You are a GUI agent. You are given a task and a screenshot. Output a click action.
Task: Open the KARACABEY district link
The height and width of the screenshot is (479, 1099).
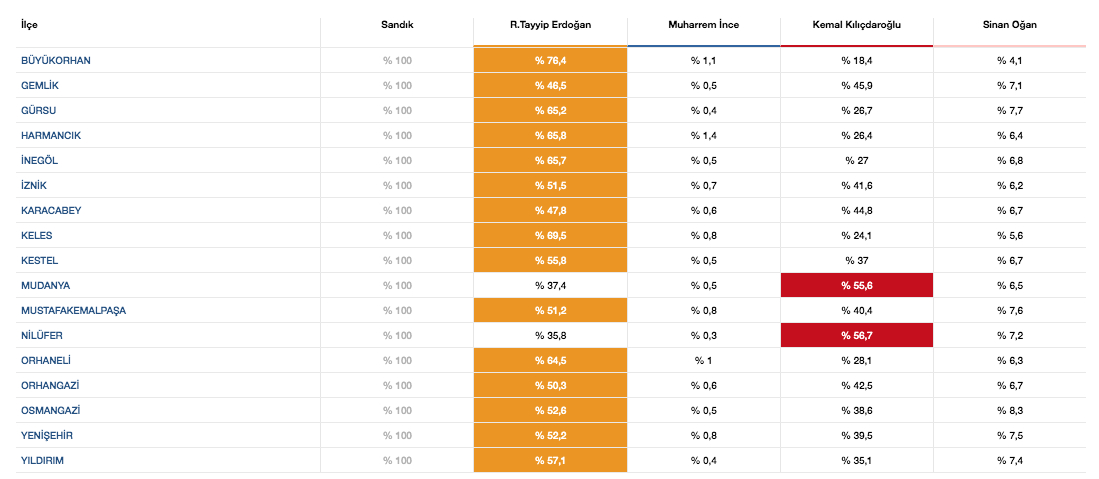[x=51, y=211]
